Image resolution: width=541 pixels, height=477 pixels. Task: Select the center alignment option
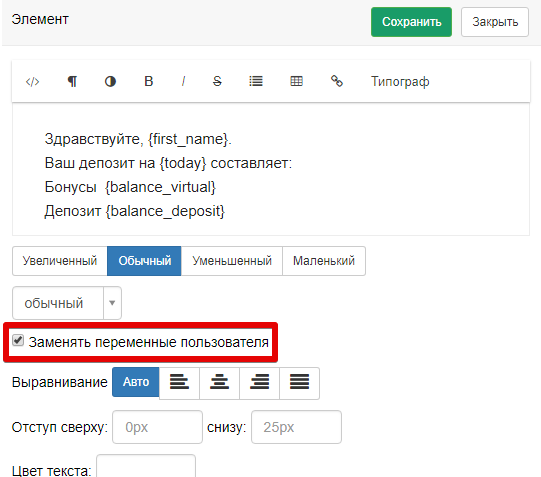219,383
